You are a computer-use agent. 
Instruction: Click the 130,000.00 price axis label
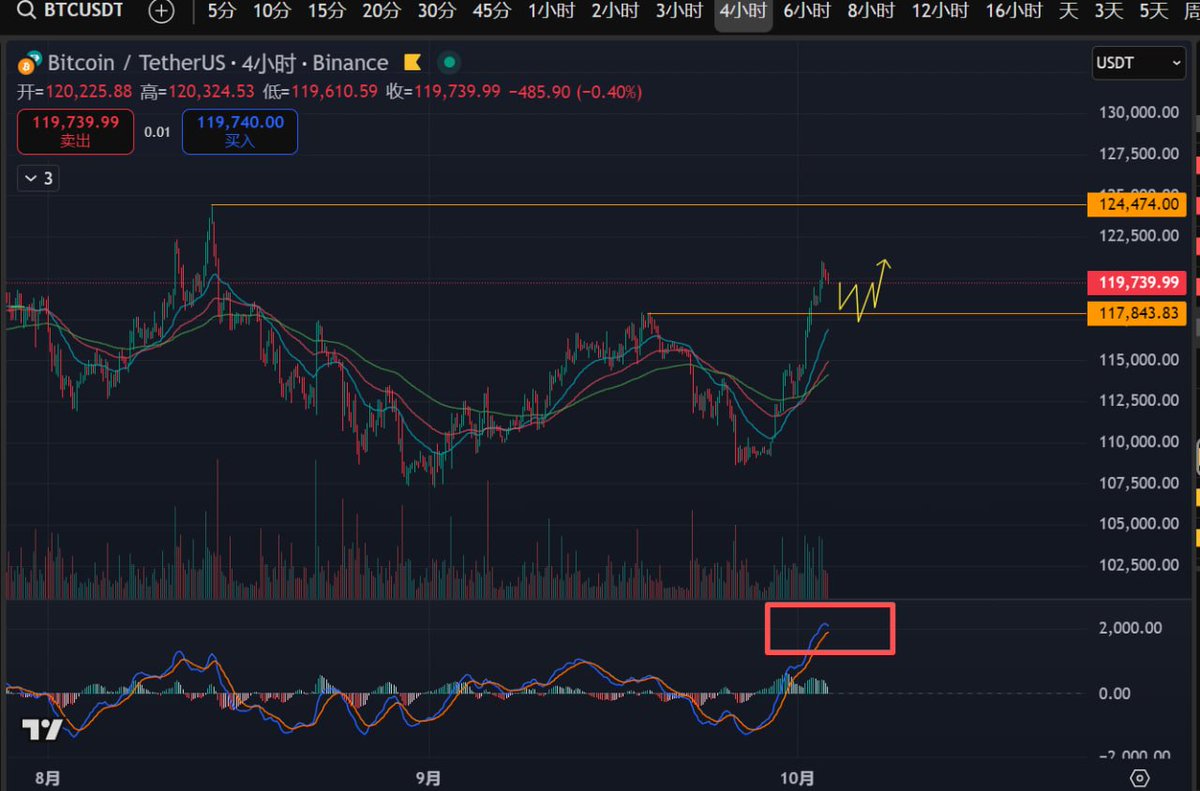pos(1137,112)
